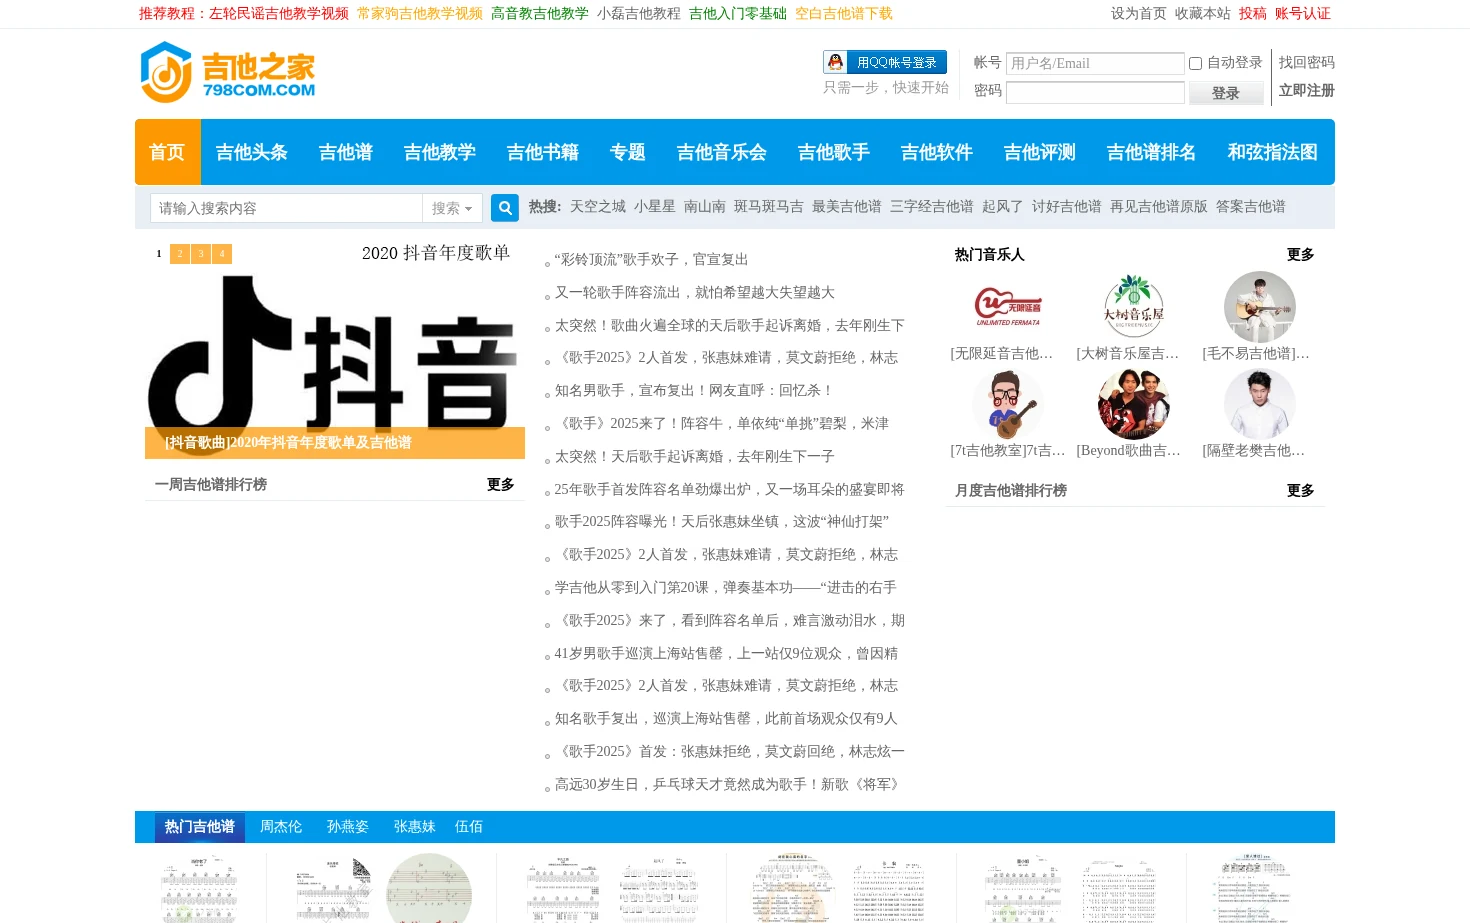Open 专题 nav item
This screenshot has width=1470, height=923.
tap(628, 152)
